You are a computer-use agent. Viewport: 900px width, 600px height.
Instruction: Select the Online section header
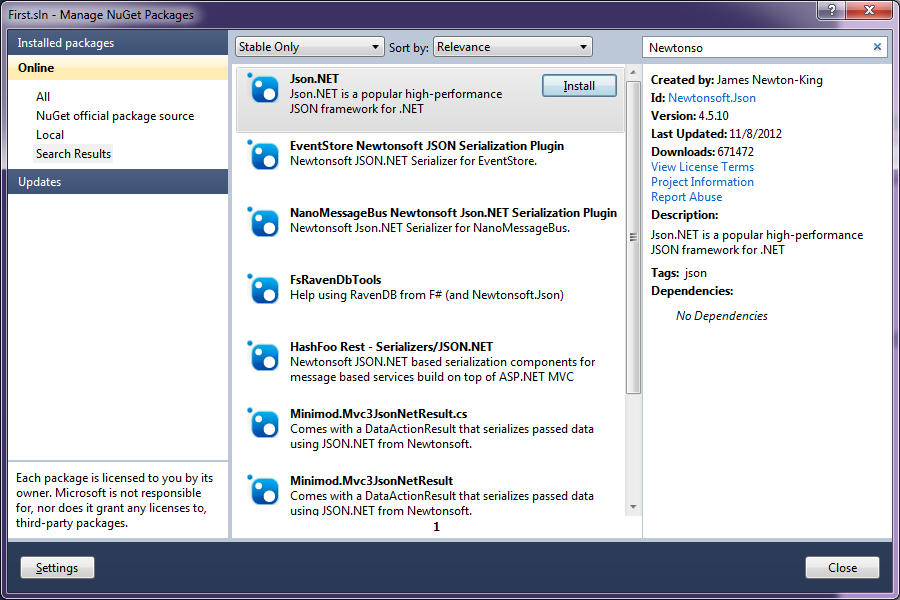pos(118,68)
